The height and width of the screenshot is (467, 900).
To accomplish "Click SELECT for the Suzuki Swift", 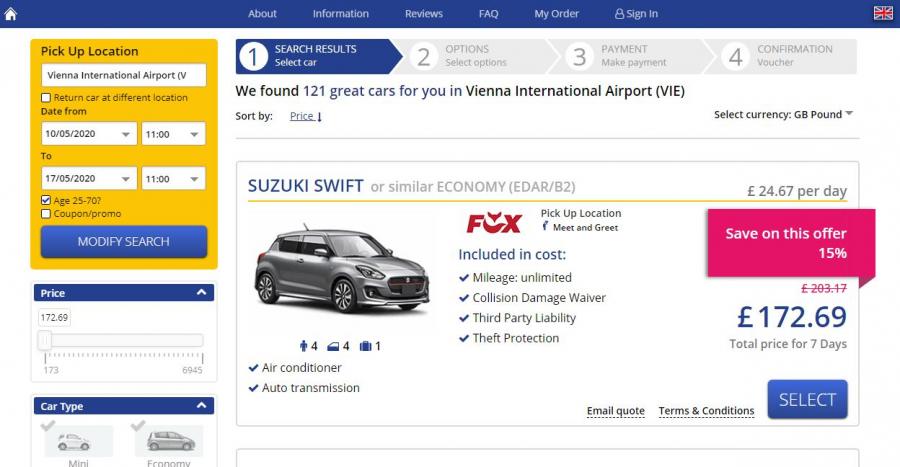I will click(x=807, y=399).
